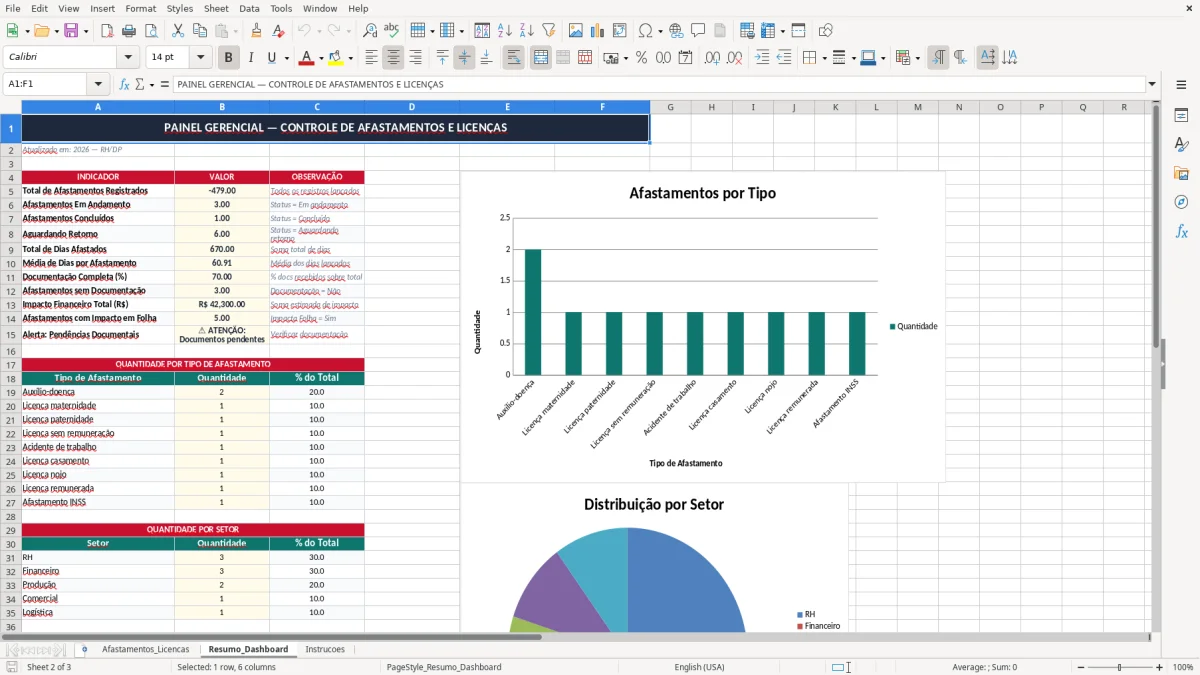Increase indent icon
The image size is (1200, 675).
(763, 58)
